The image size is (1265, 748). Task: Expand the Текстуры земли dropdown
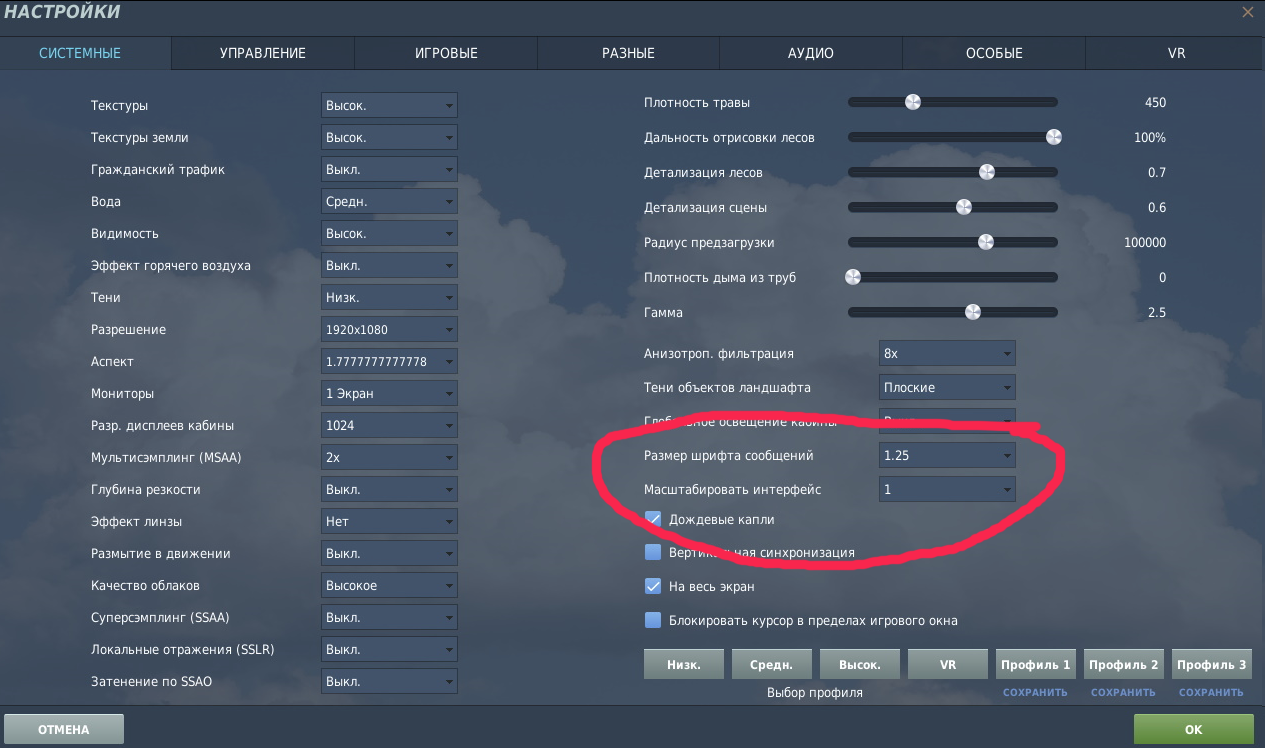389,138
